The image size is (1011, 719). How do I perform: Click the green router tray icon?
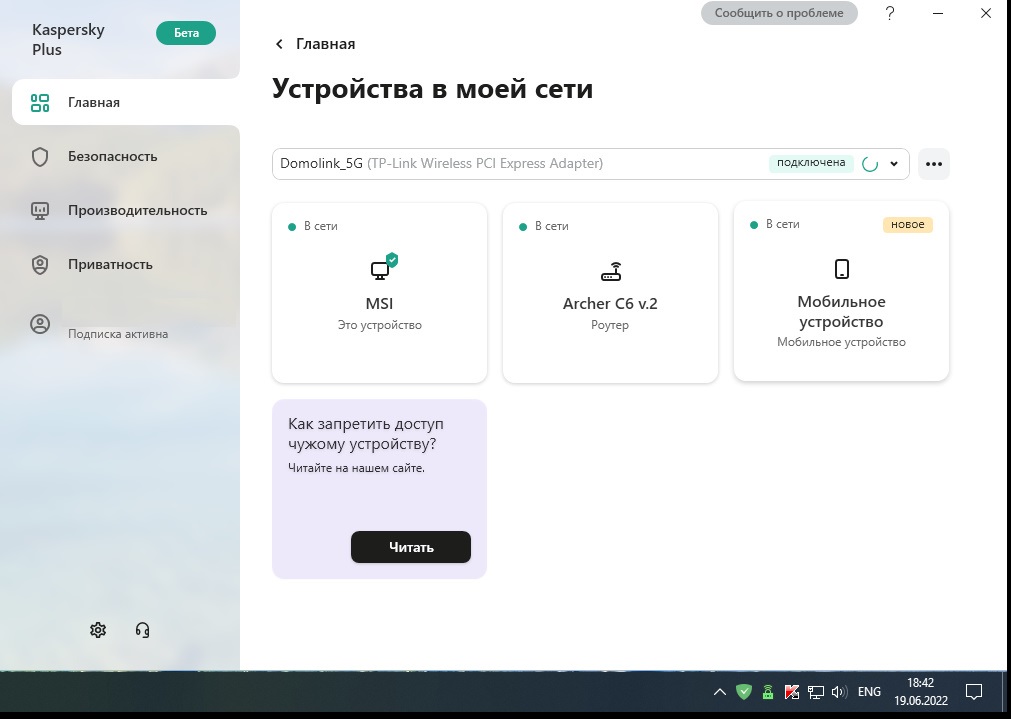(768, 693)
